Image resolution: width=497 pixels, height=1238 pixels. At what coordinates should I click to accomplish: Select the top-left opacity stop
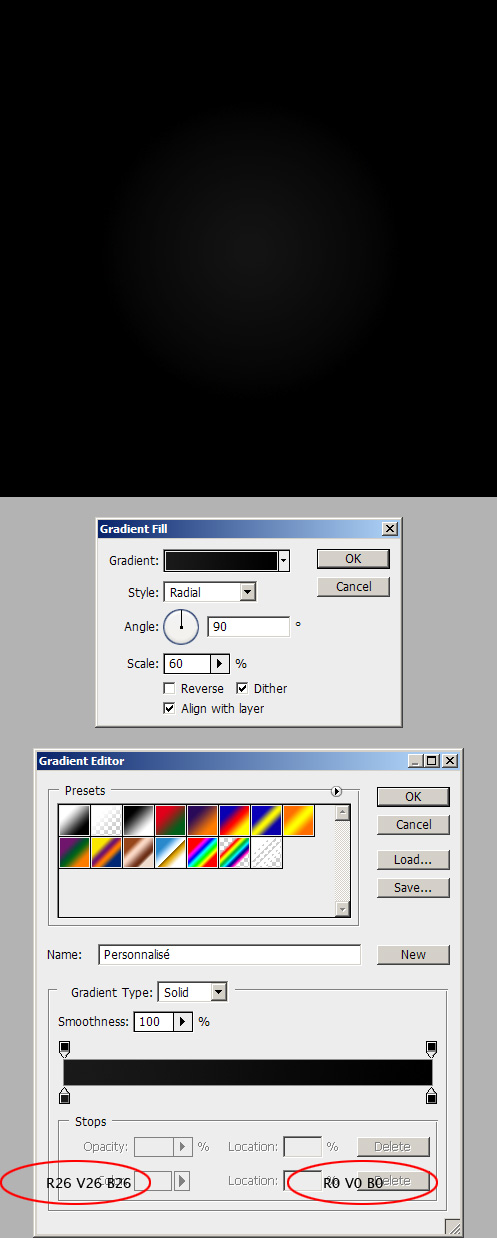(65, 1048)
